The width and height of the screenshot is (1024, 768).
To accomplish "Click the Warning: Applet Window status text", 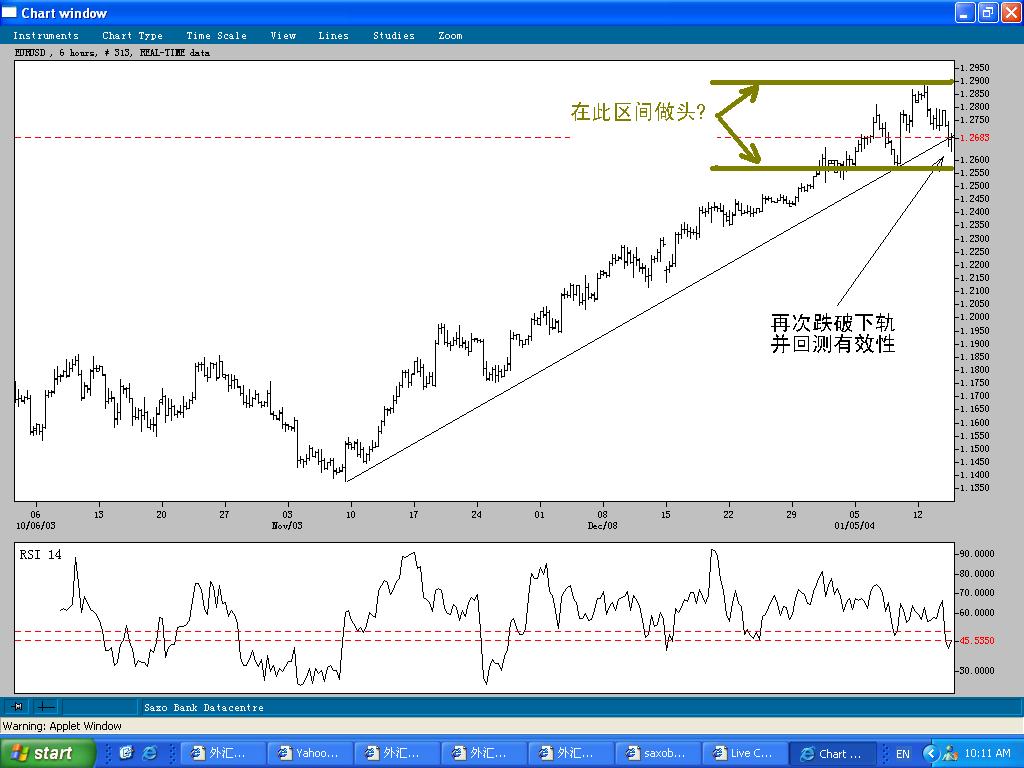I will [62, 726].
